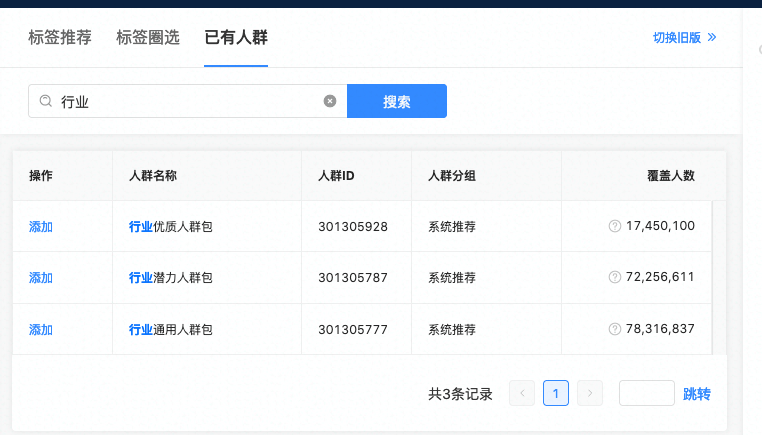This screenshot has width=762, height=435.
Task: Click the 人群ID column header
Action: pos(336,175)
